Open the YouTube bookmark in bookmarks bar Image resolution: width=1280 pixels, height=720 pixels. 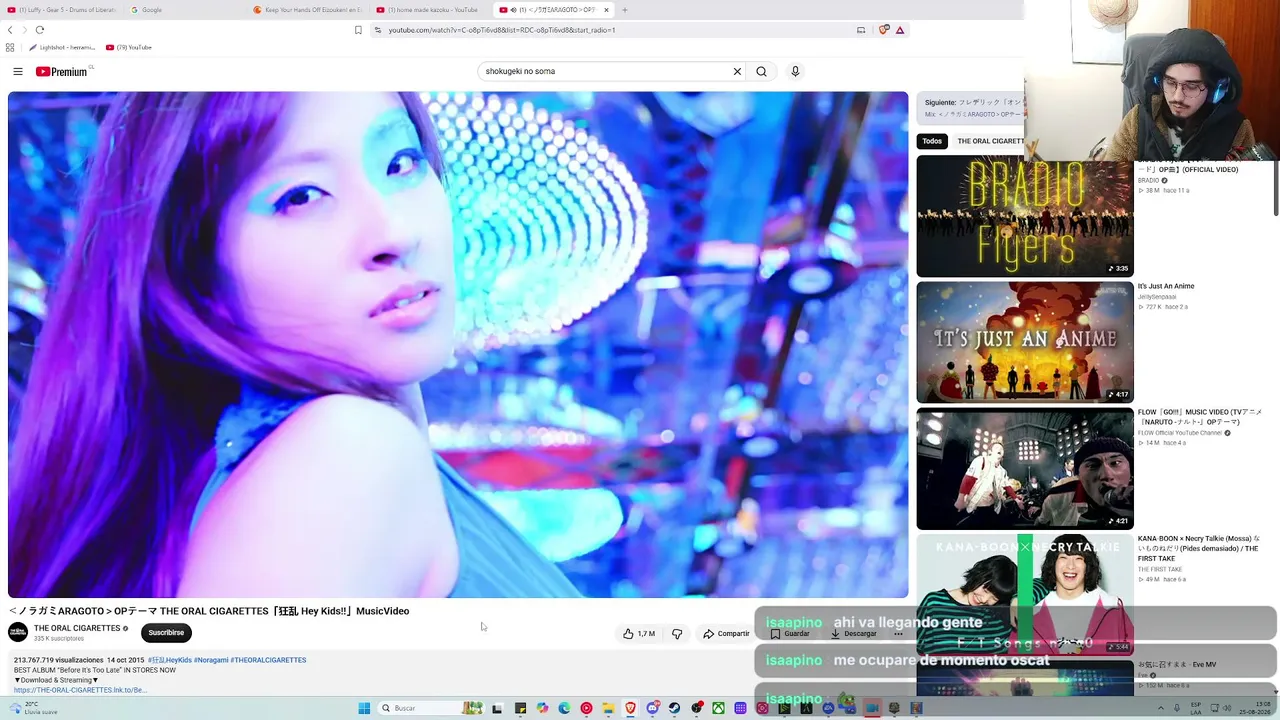(128, 47)
